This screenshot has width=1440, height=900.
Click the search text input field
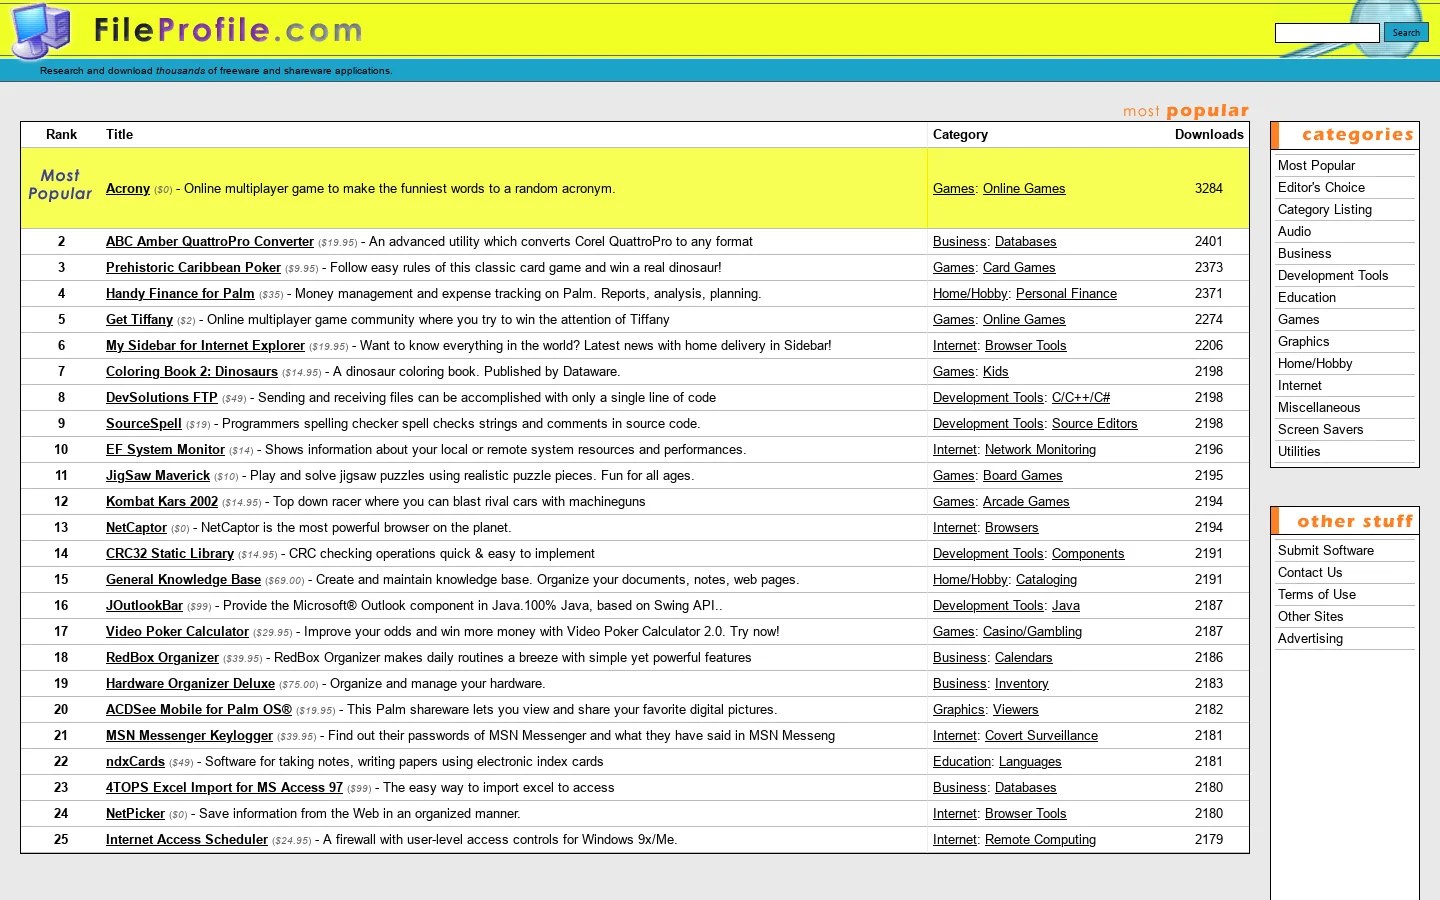tap(1327, 33)
